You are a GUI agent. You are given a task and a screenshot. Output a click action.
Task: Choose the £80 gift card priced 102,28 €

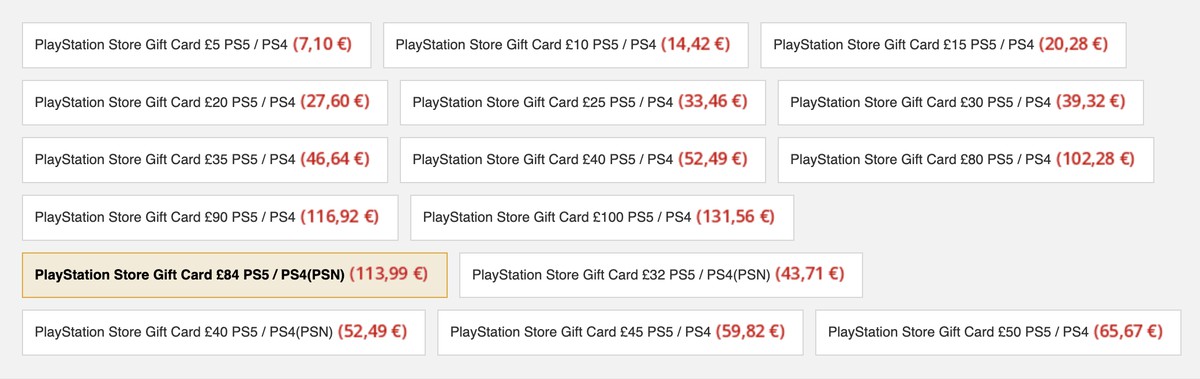click(x=966, y=159)
